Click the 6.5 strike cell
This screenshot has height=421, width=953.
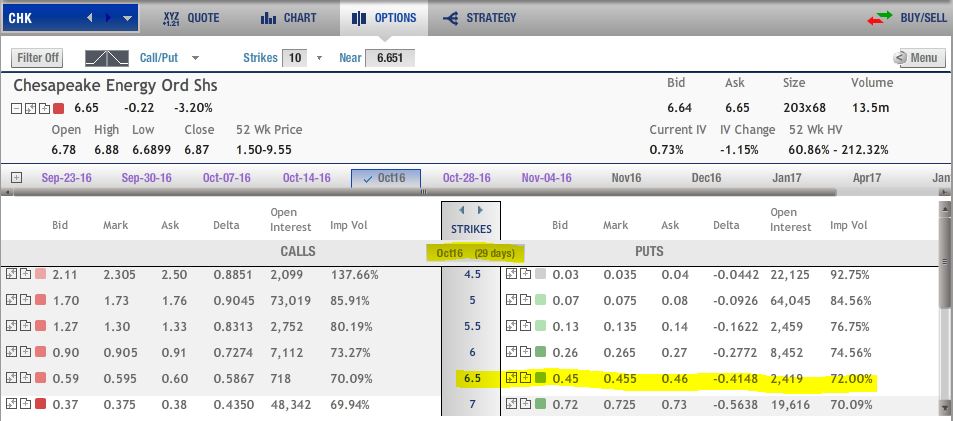(472, 378)
